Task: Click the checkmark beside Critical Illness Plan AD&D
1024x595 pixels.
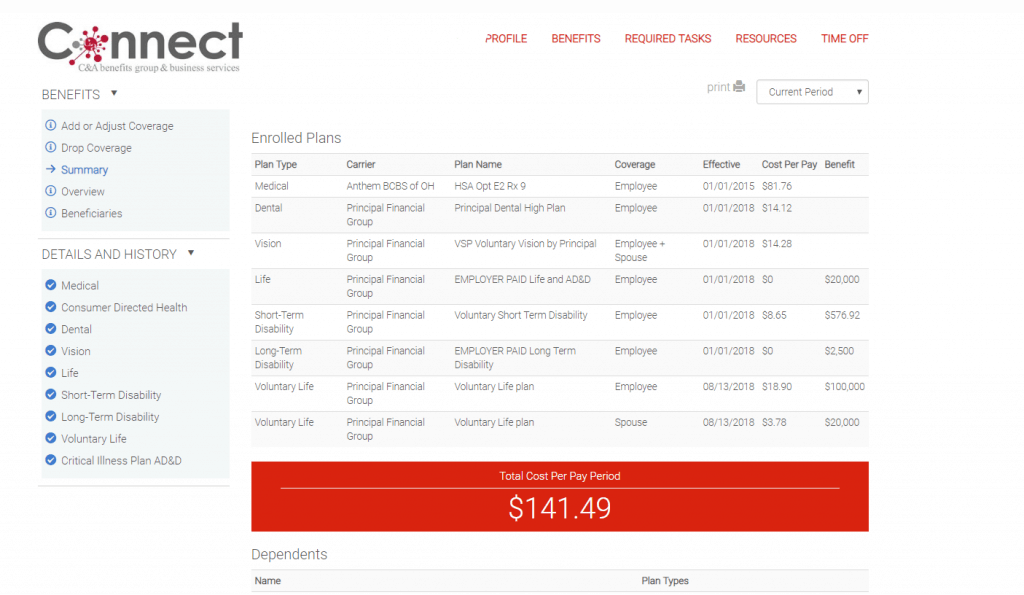Action: pyautogui.click(x=50, y=460)
